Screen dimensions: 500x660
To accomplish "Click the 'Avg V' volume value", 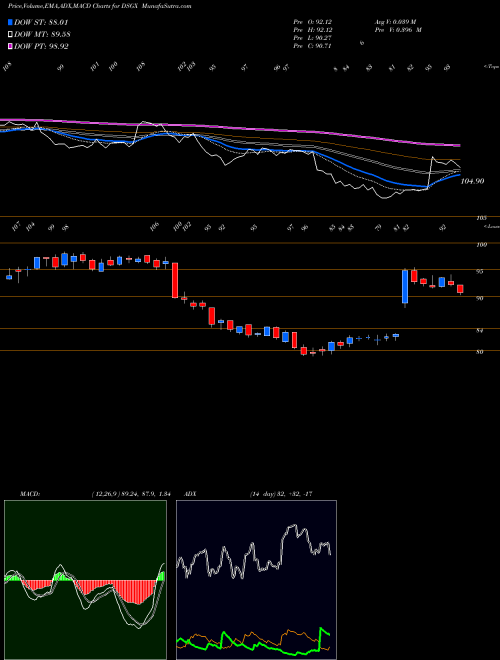I will tap(395, 22).
